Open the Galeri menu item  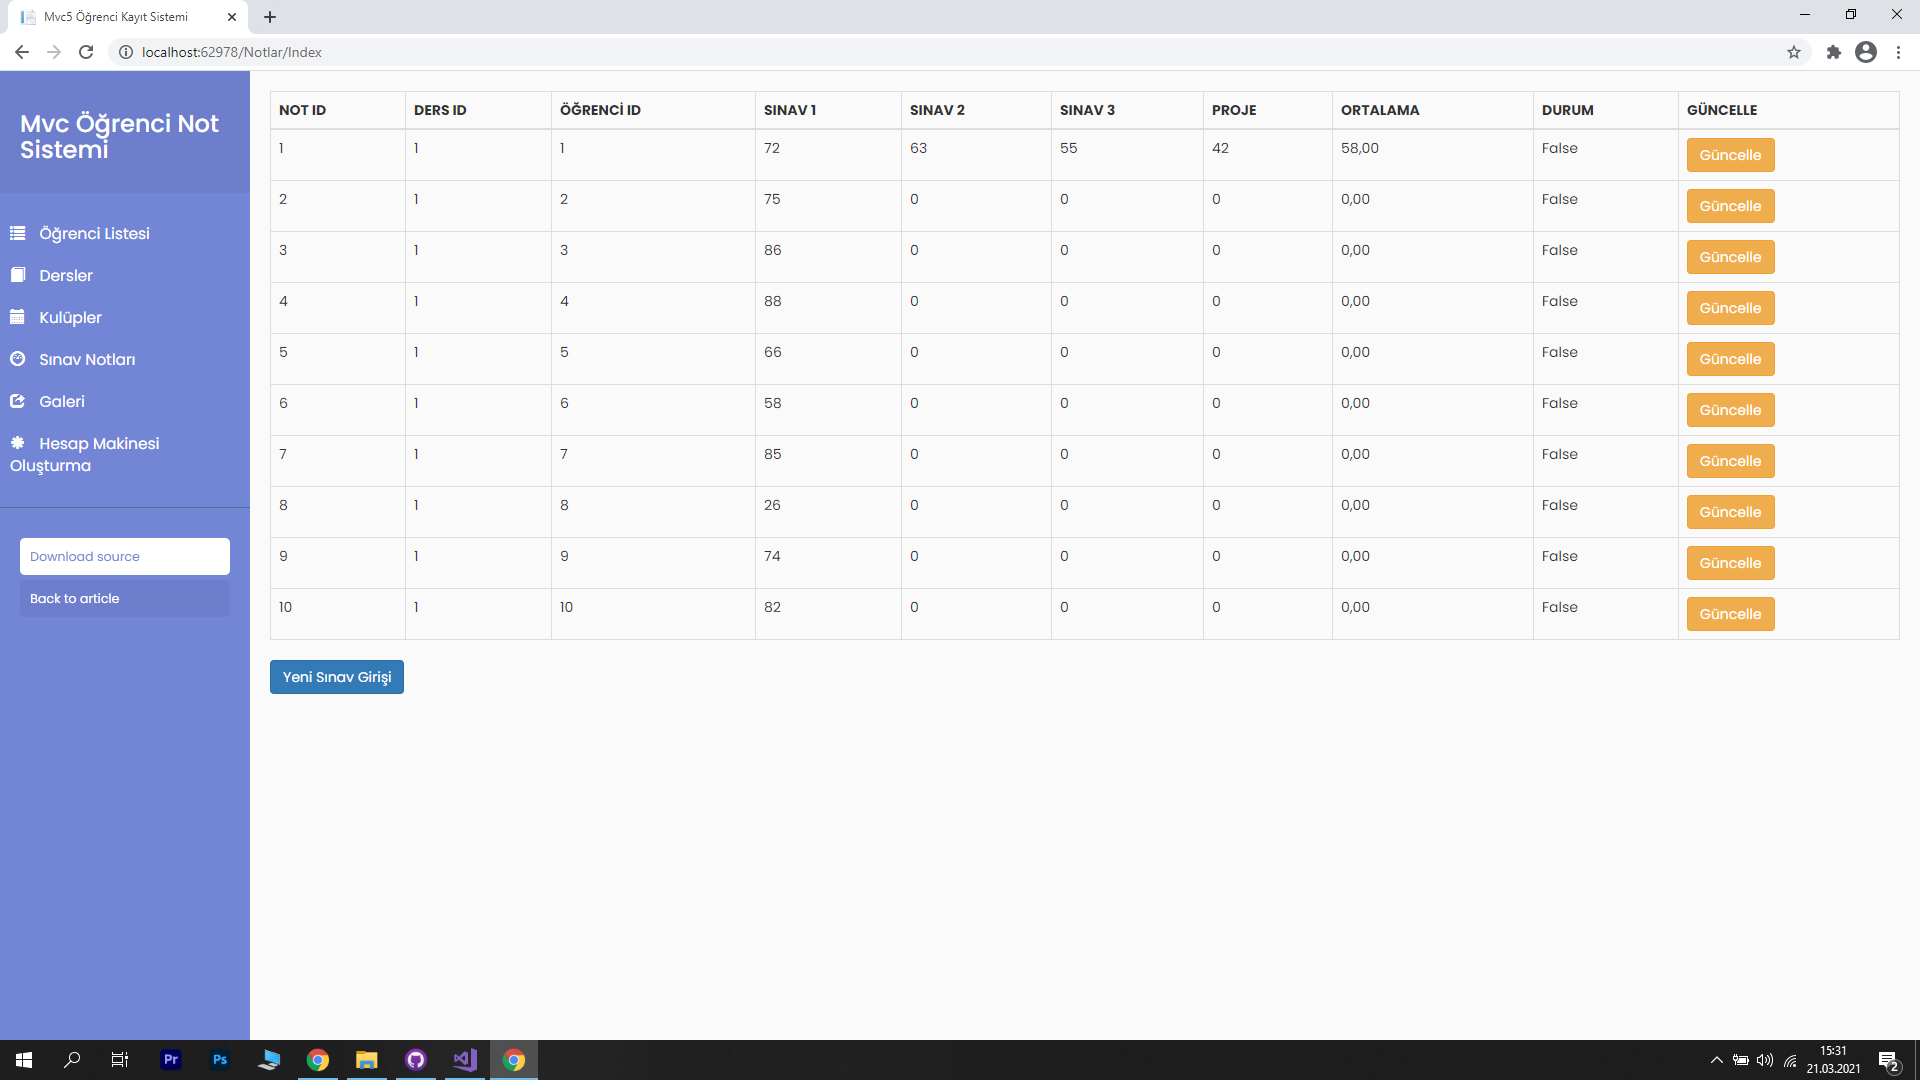click(x=125, y=401)
